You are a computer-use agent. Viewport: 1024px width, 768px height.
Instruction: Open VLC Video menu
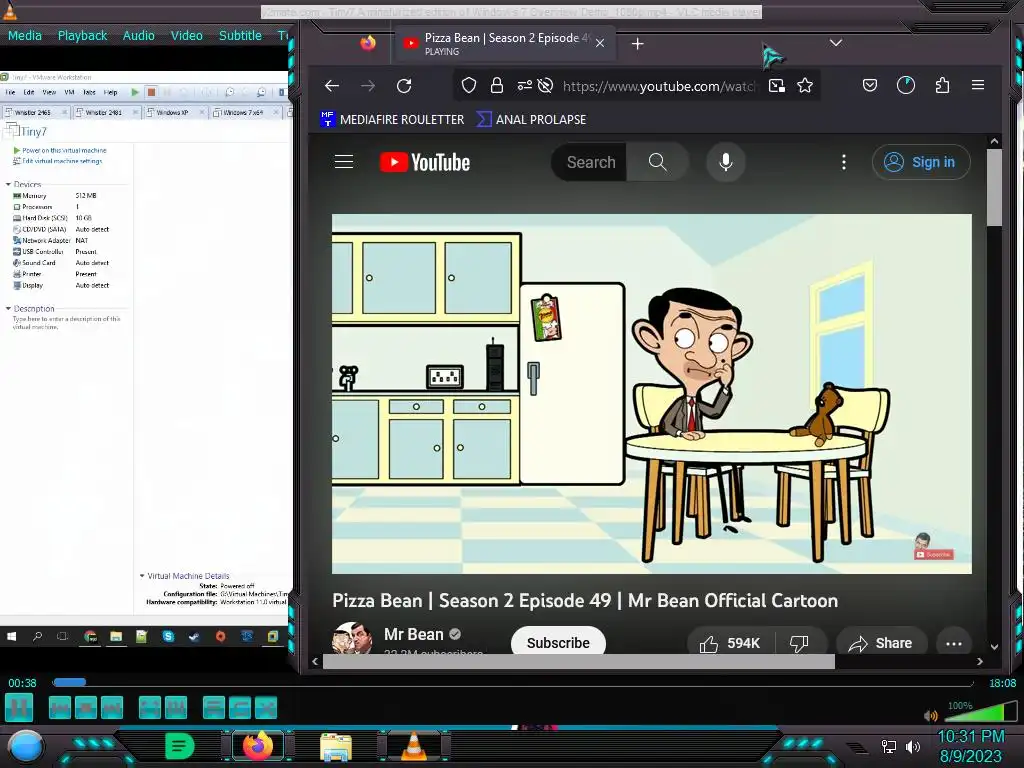pyautogui.click(x=187, y=35)
